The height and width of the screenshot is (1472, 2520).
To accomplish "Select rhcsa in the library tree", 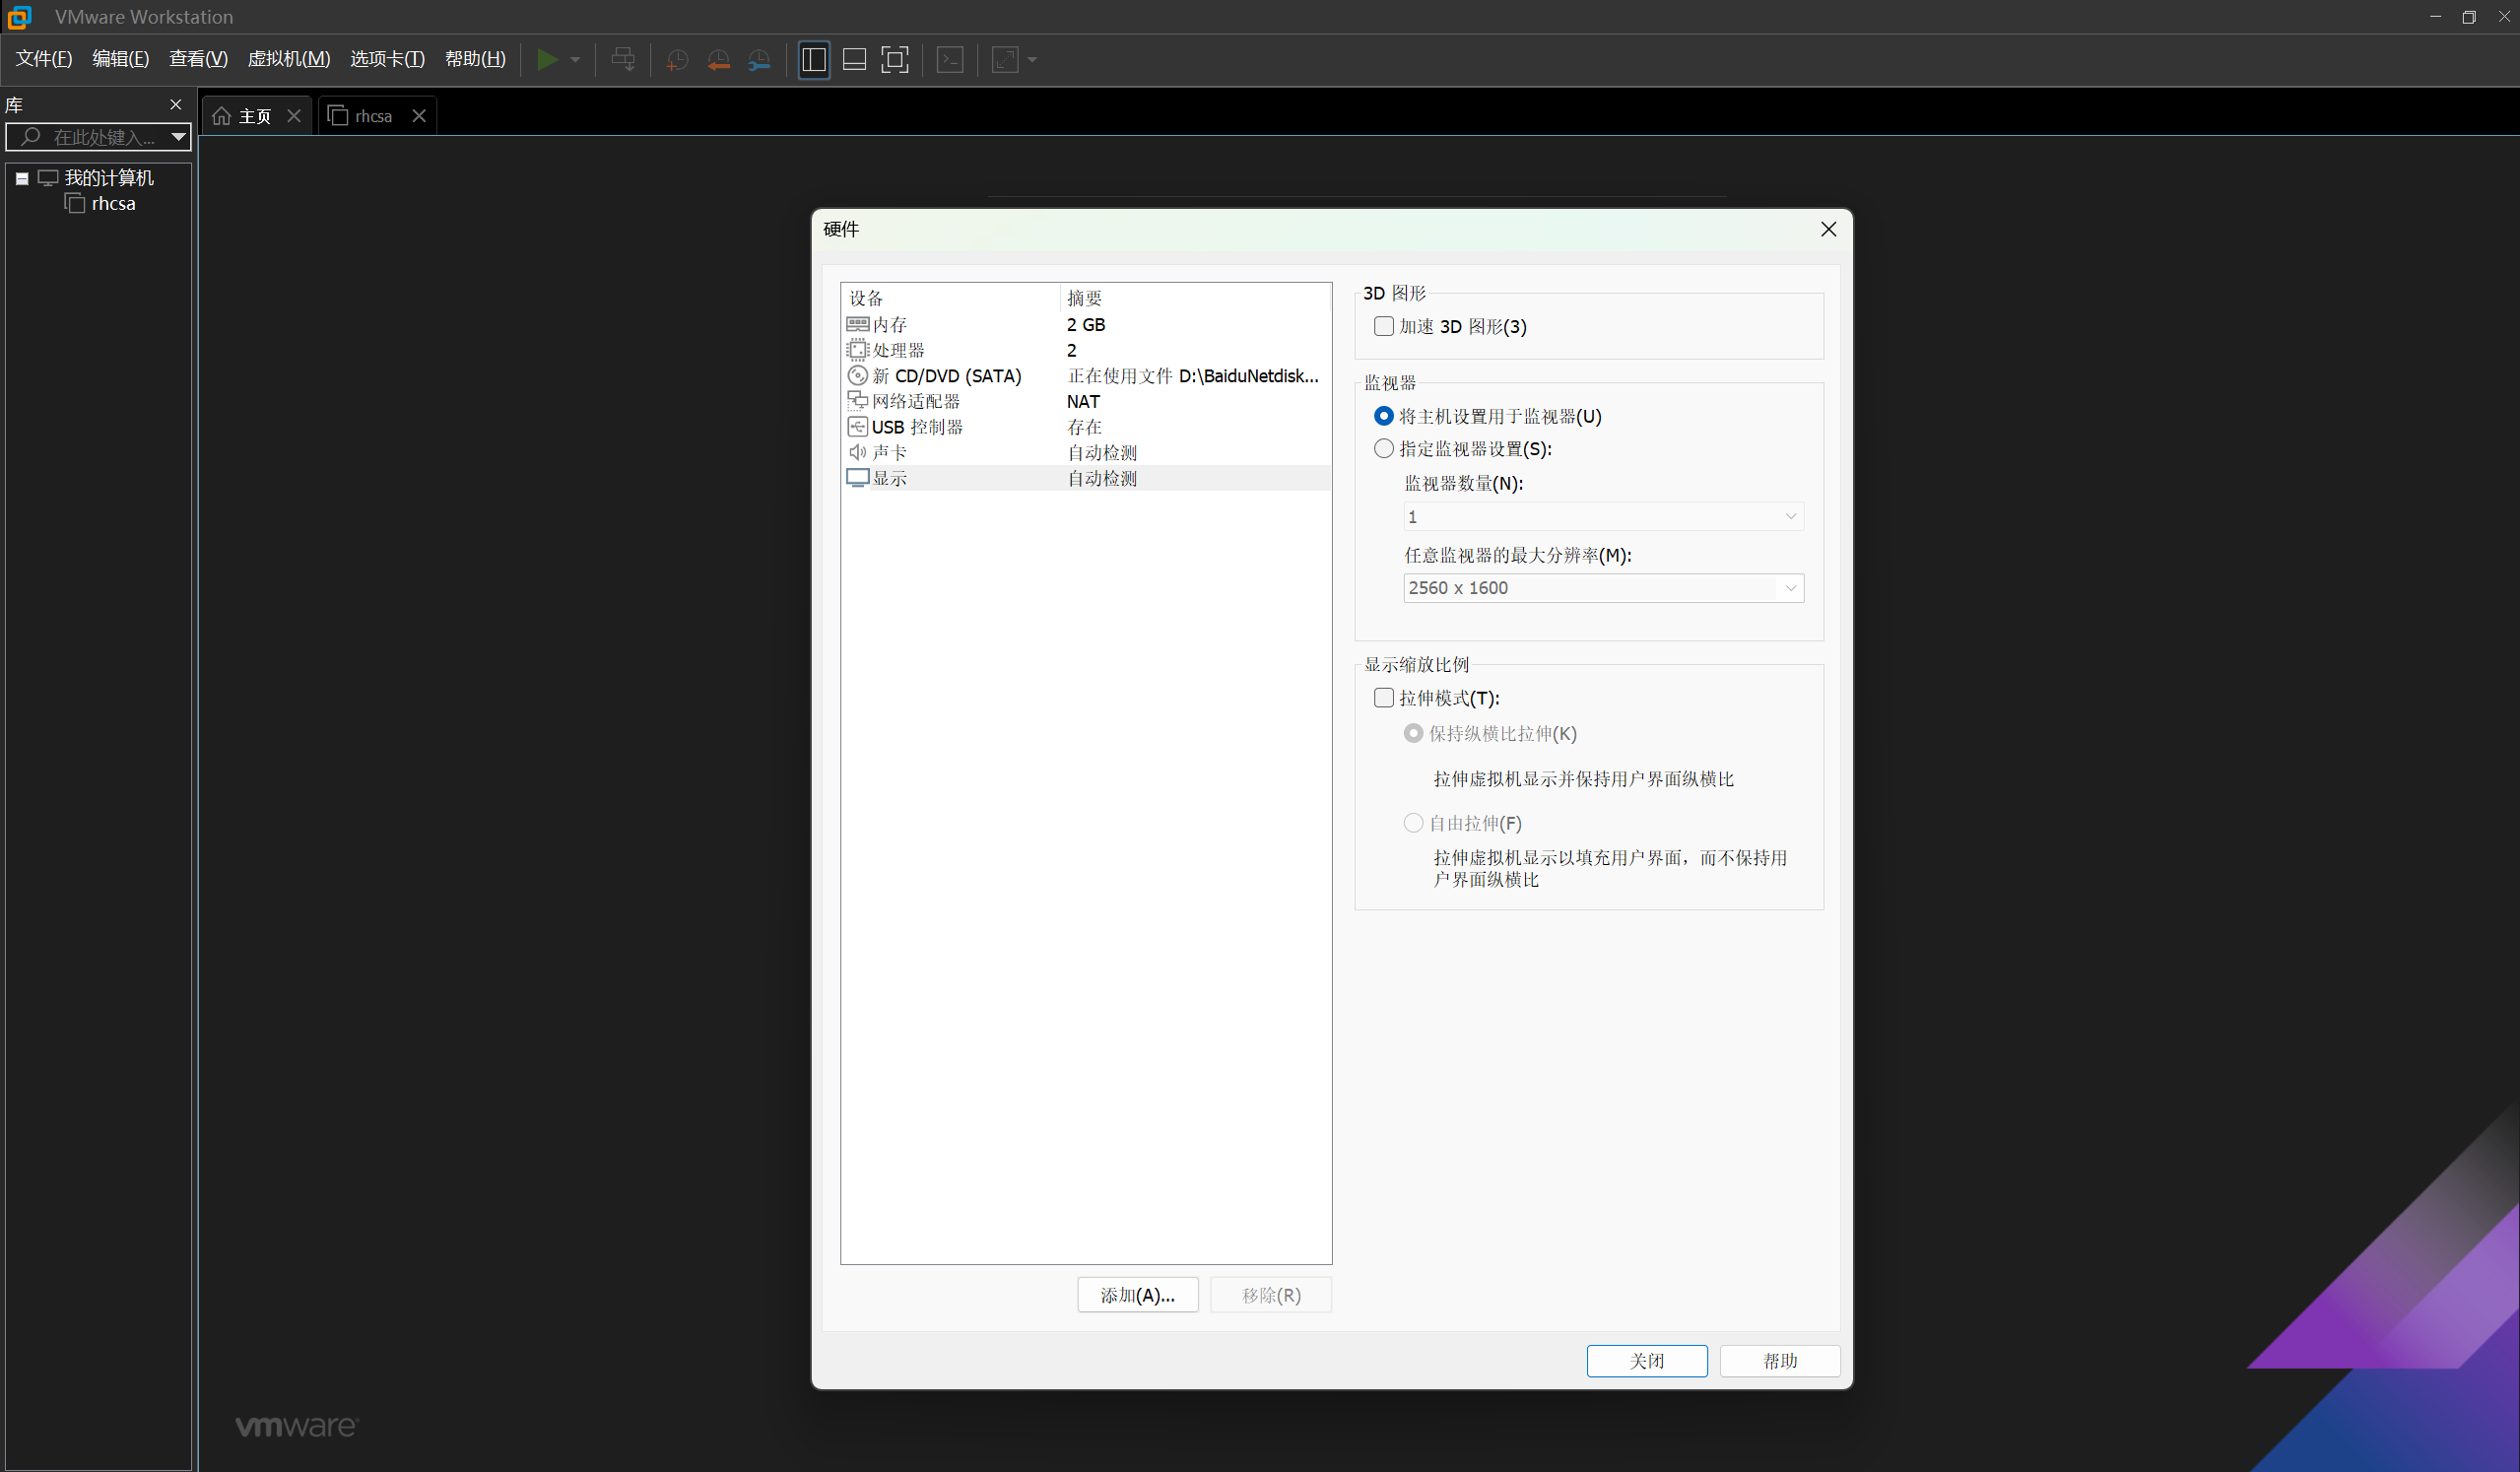I will tap(113, 204).
